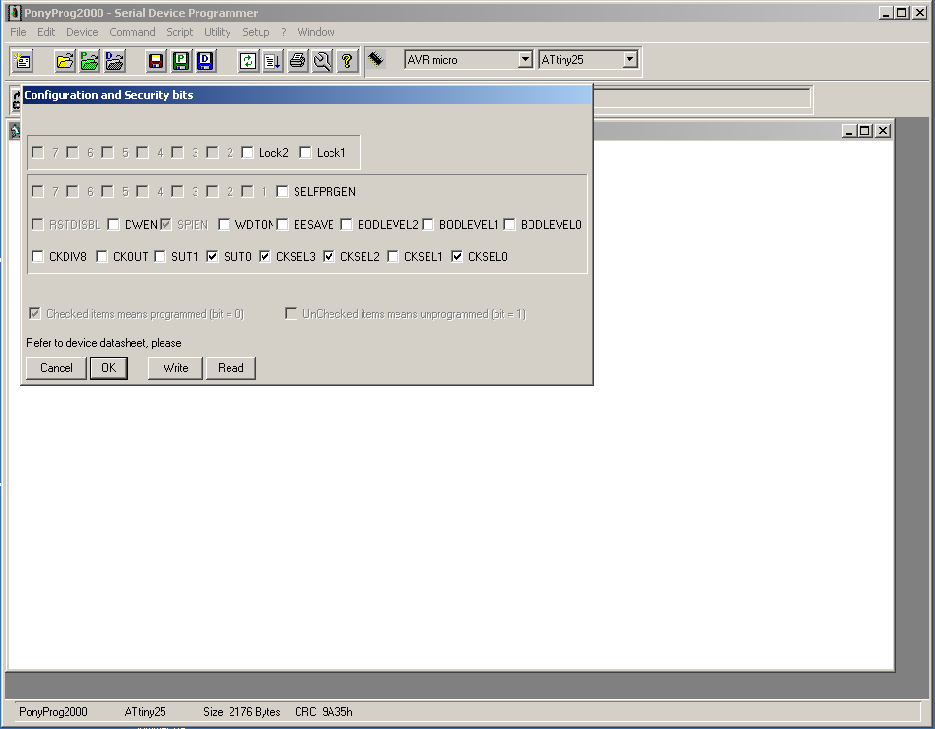Viewport: 935px width, 729px height.
Task: Toggle the Lock2 checkbox
Action: 247,153
